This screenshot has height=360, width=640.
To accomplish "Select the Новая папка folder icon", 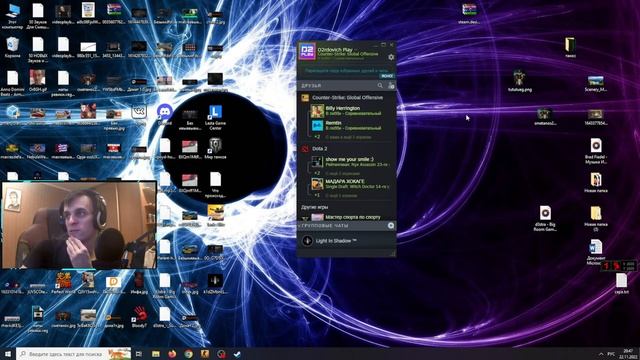I will [x=596, y=182].
